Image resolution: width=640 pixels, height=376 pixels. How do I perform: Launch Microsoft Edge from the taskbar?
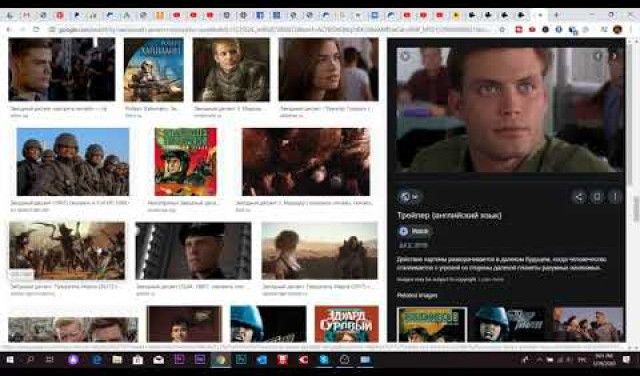tap(96, 360)
